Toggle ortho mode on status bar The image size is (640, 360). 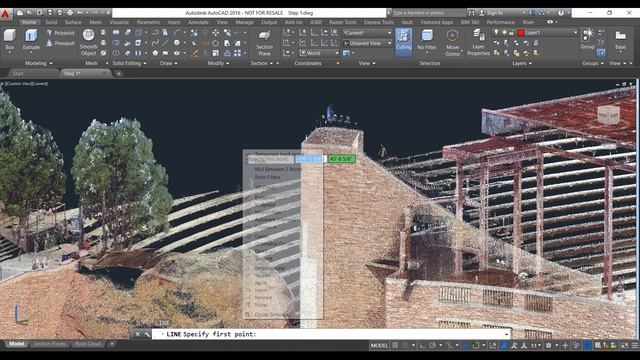point(422,346)
